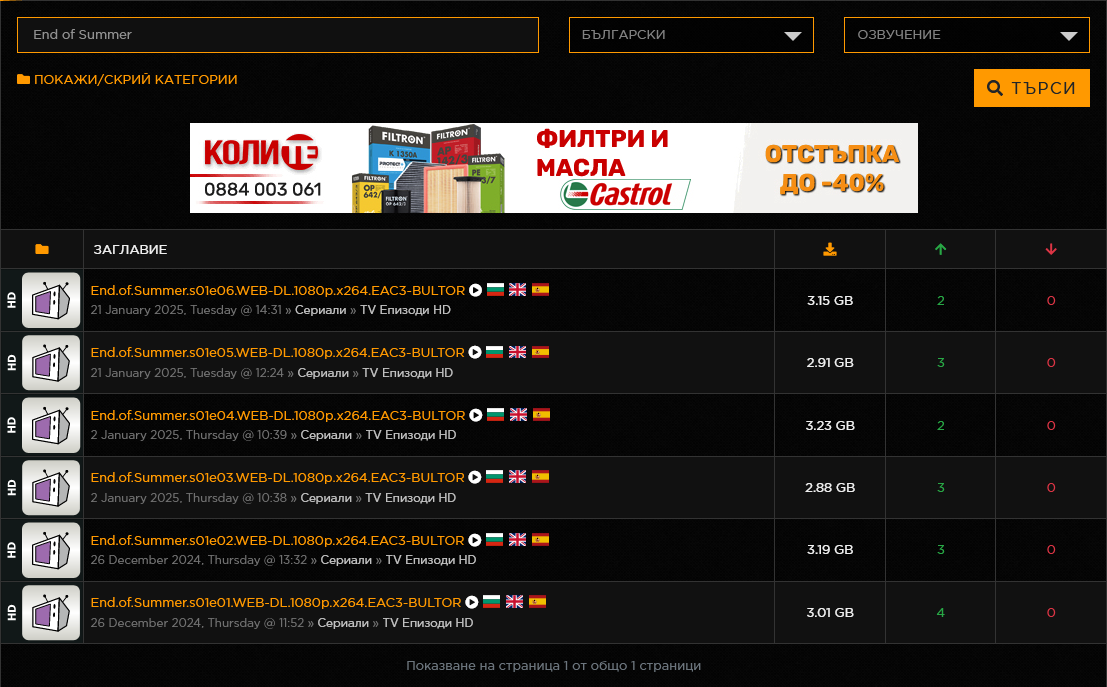The image size is (1107, 687).
Task: Click the TV category icon for s01e02
Action: pos(51,550)
